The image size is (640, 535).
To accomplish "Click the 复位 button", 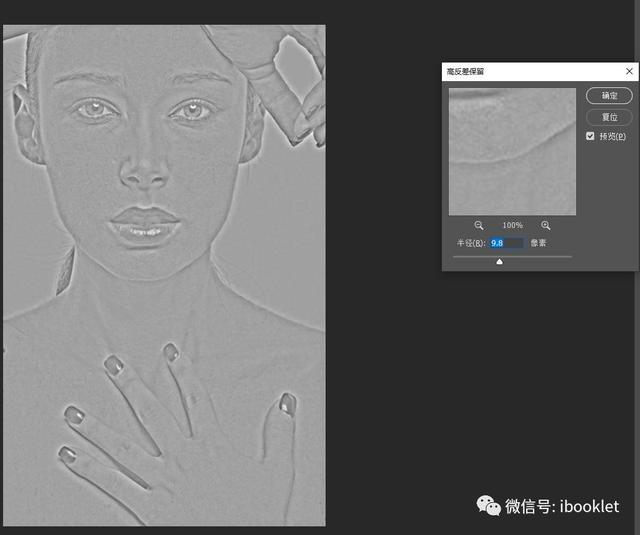I will (609, 118).
